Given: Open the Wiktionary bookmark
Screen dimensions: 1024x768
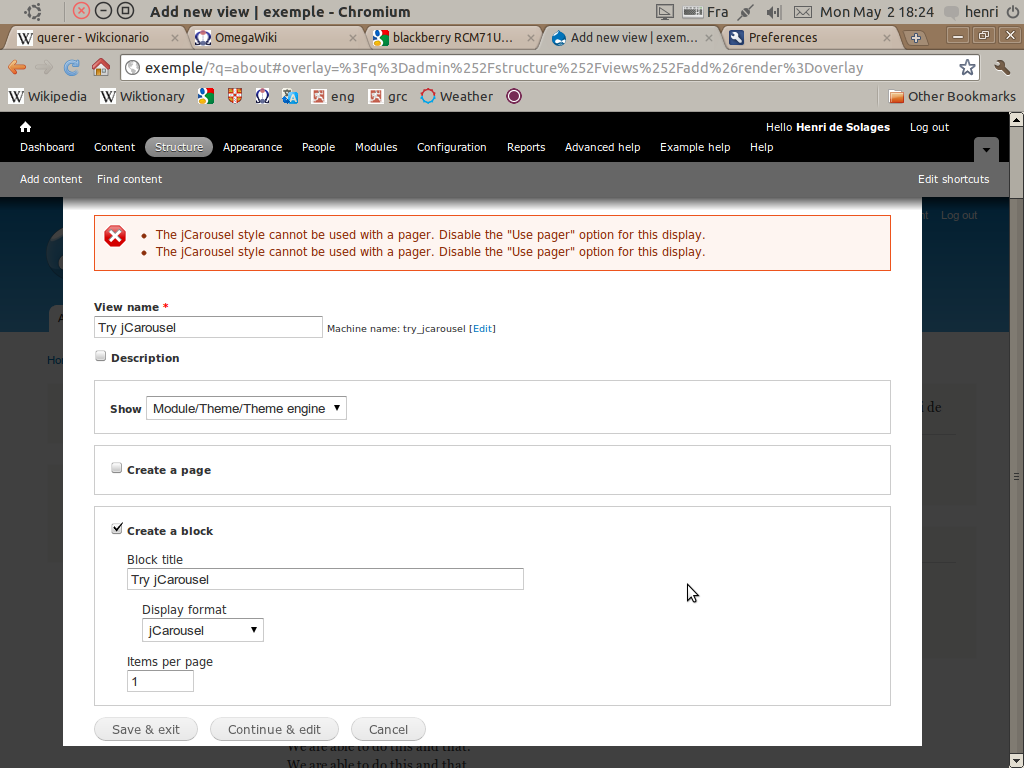Looking at the screenshot, I should [x=142, y=97].
